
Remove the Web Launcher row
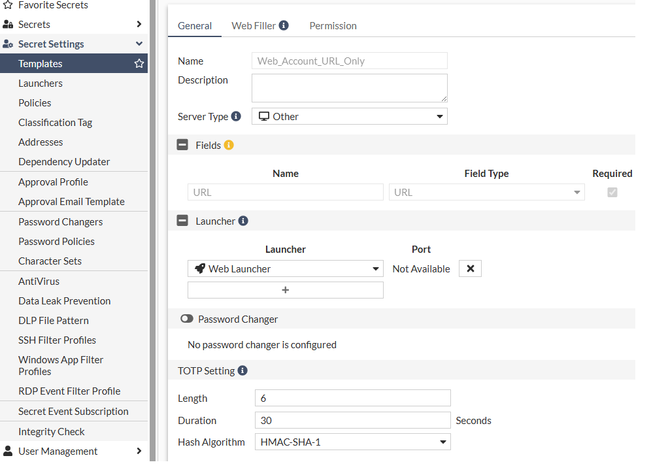(x=471, y=269)
